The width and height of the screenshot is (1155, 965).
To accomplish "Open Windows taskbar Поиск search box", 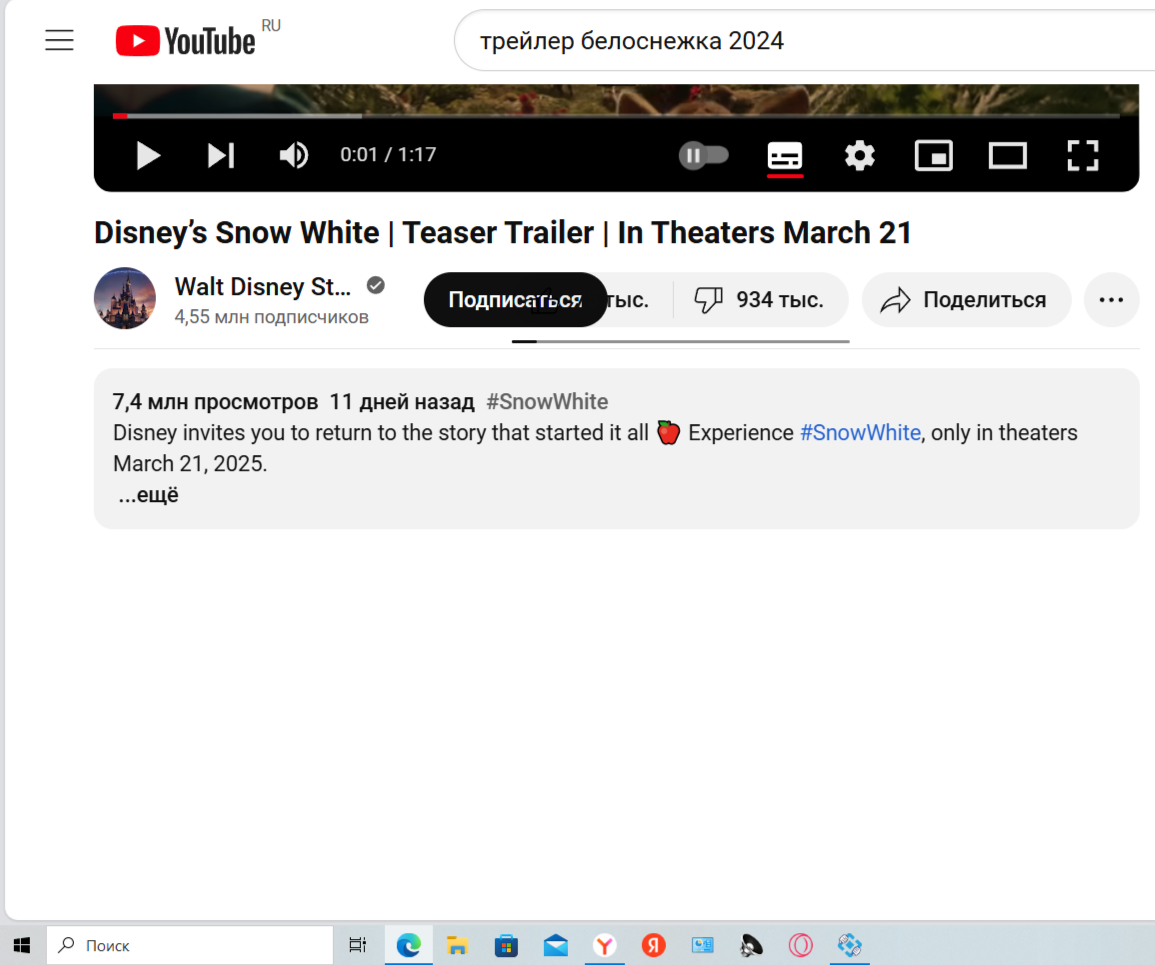I will 190,945.
